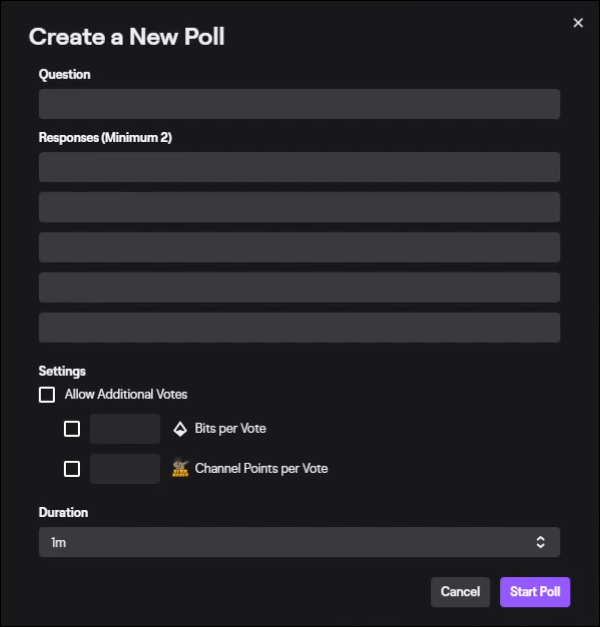
Task: Click the first response input field
Action: (x=299, y=167)
